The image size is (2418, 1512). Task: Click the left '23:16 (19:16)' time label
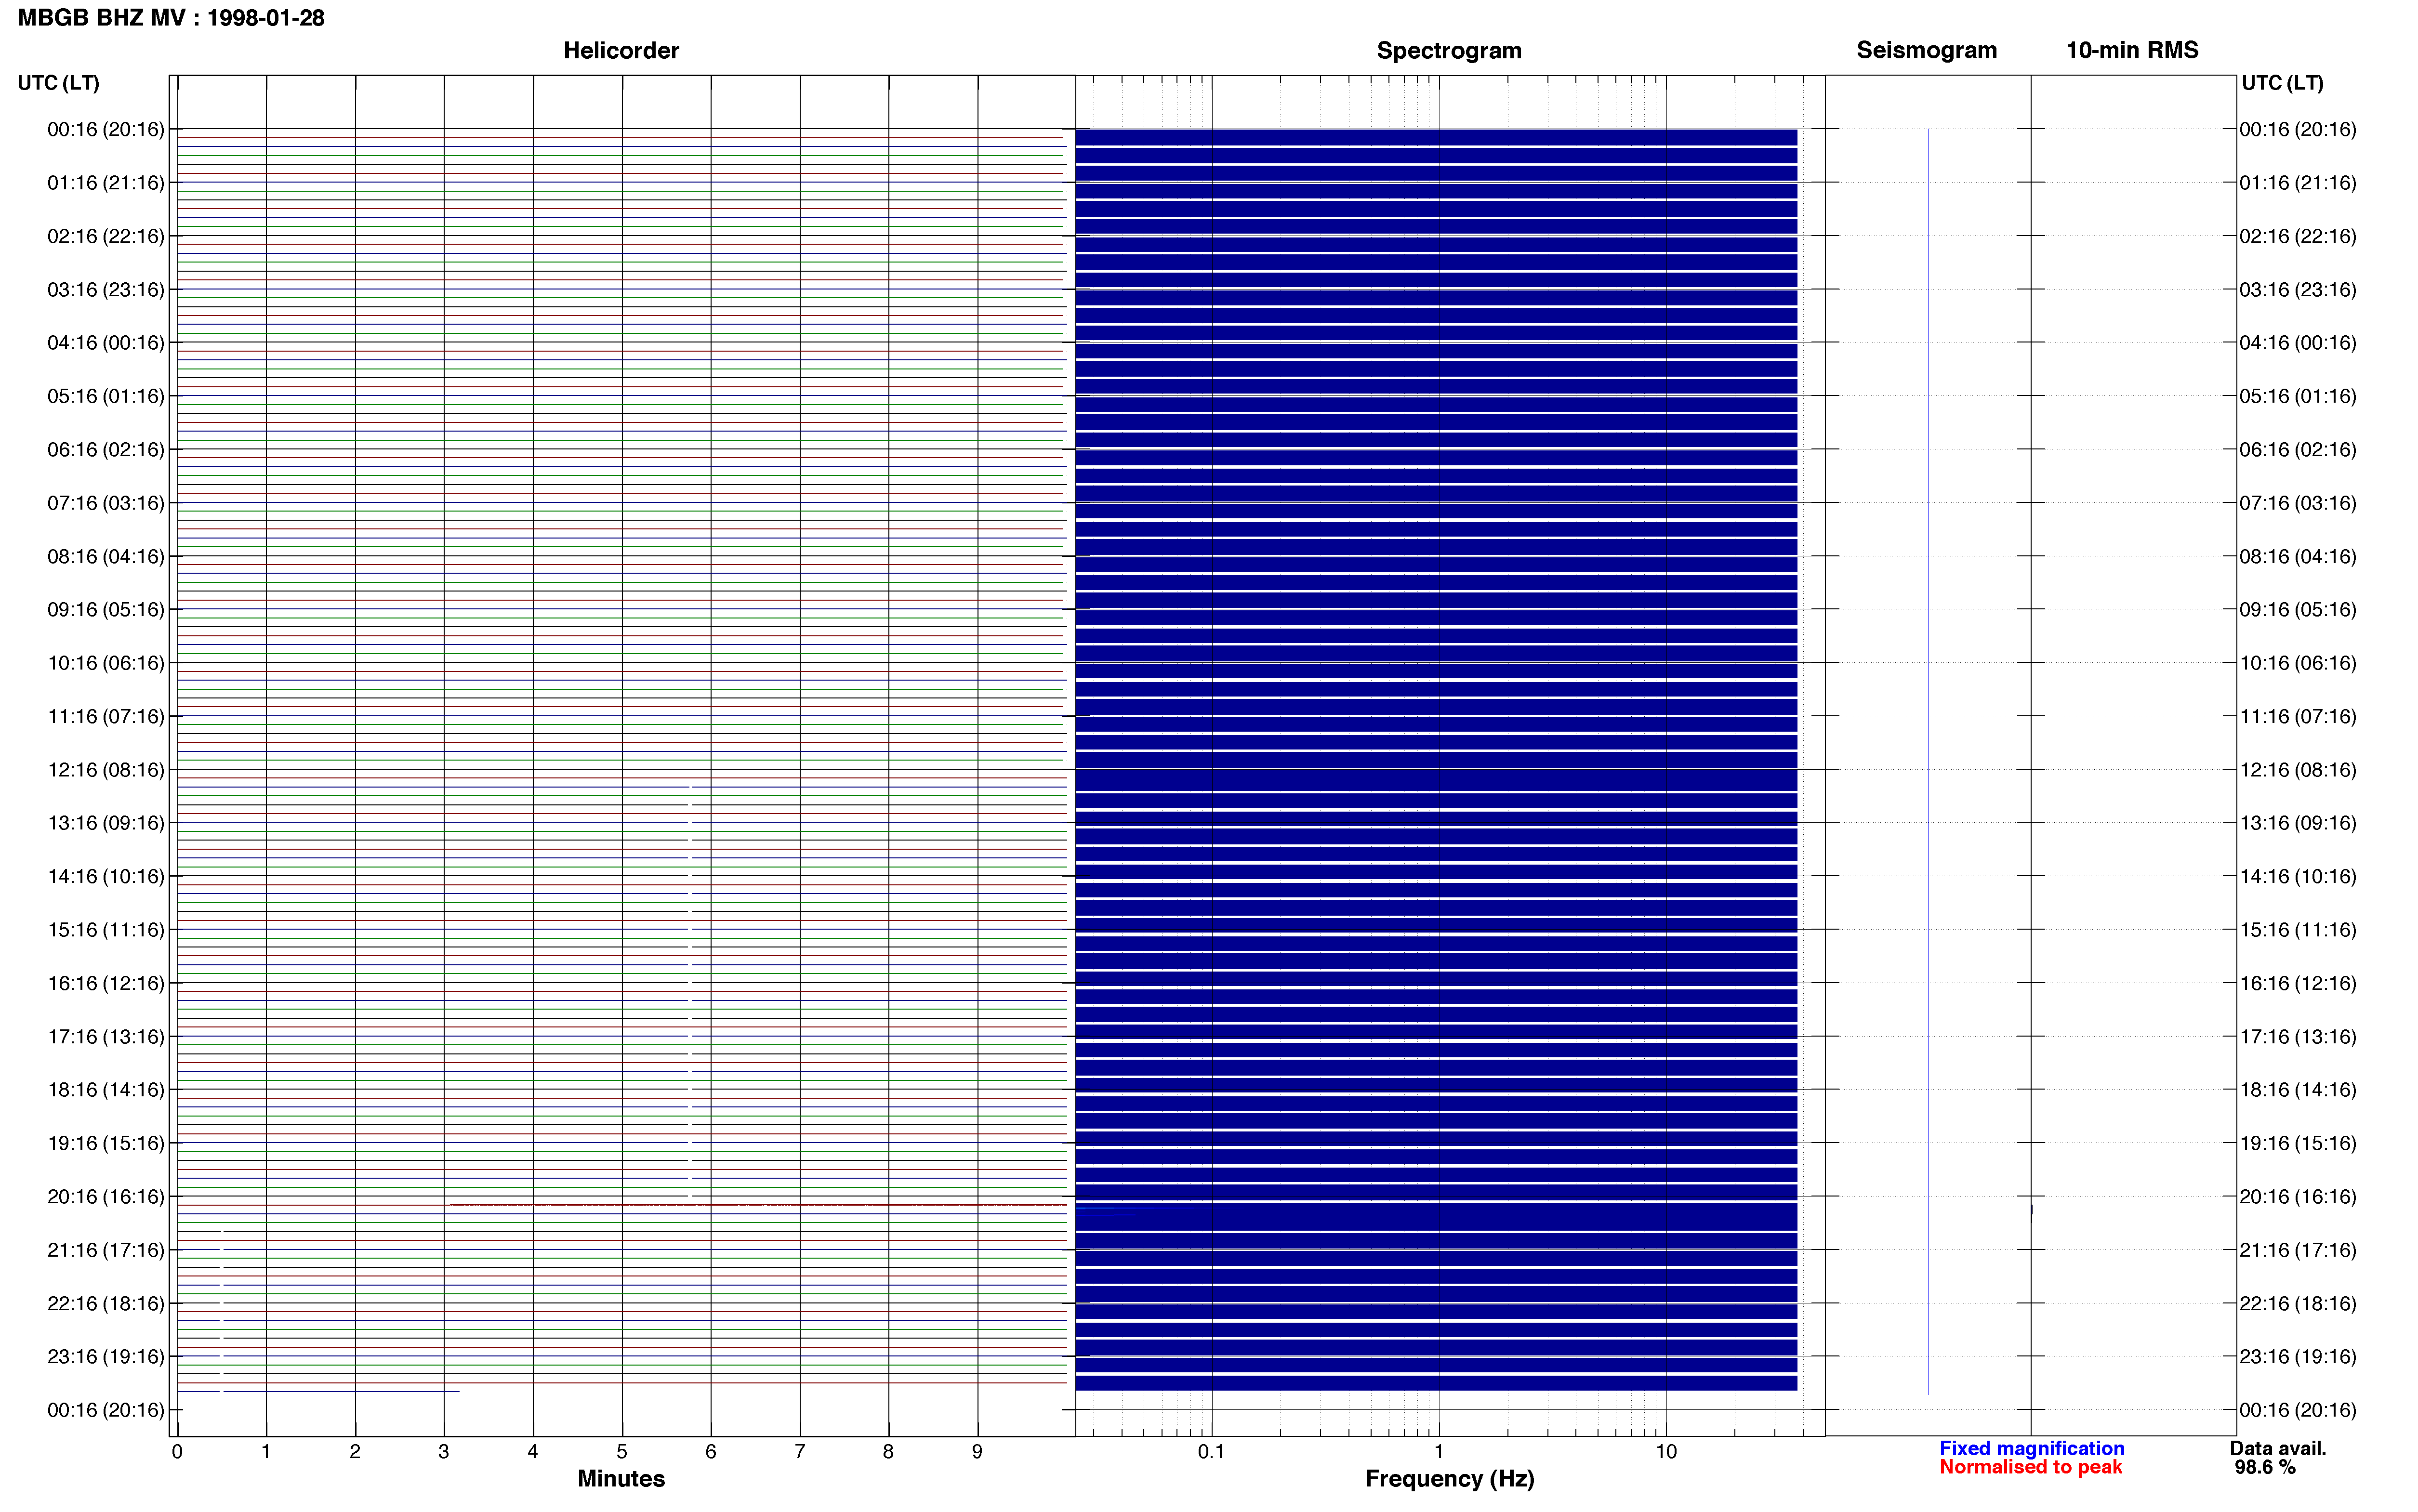pos(106,1356)
